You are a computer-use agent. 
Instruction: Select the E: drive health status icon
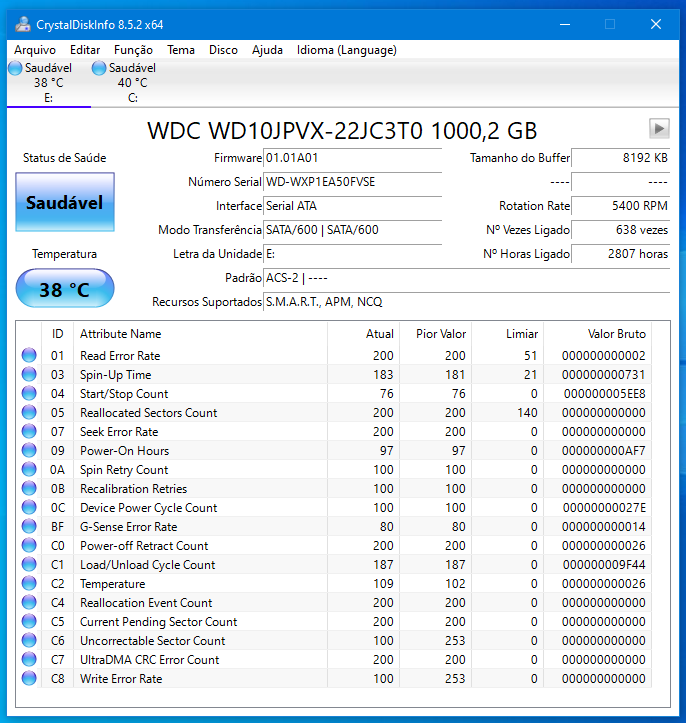click(x=15, y=68)
